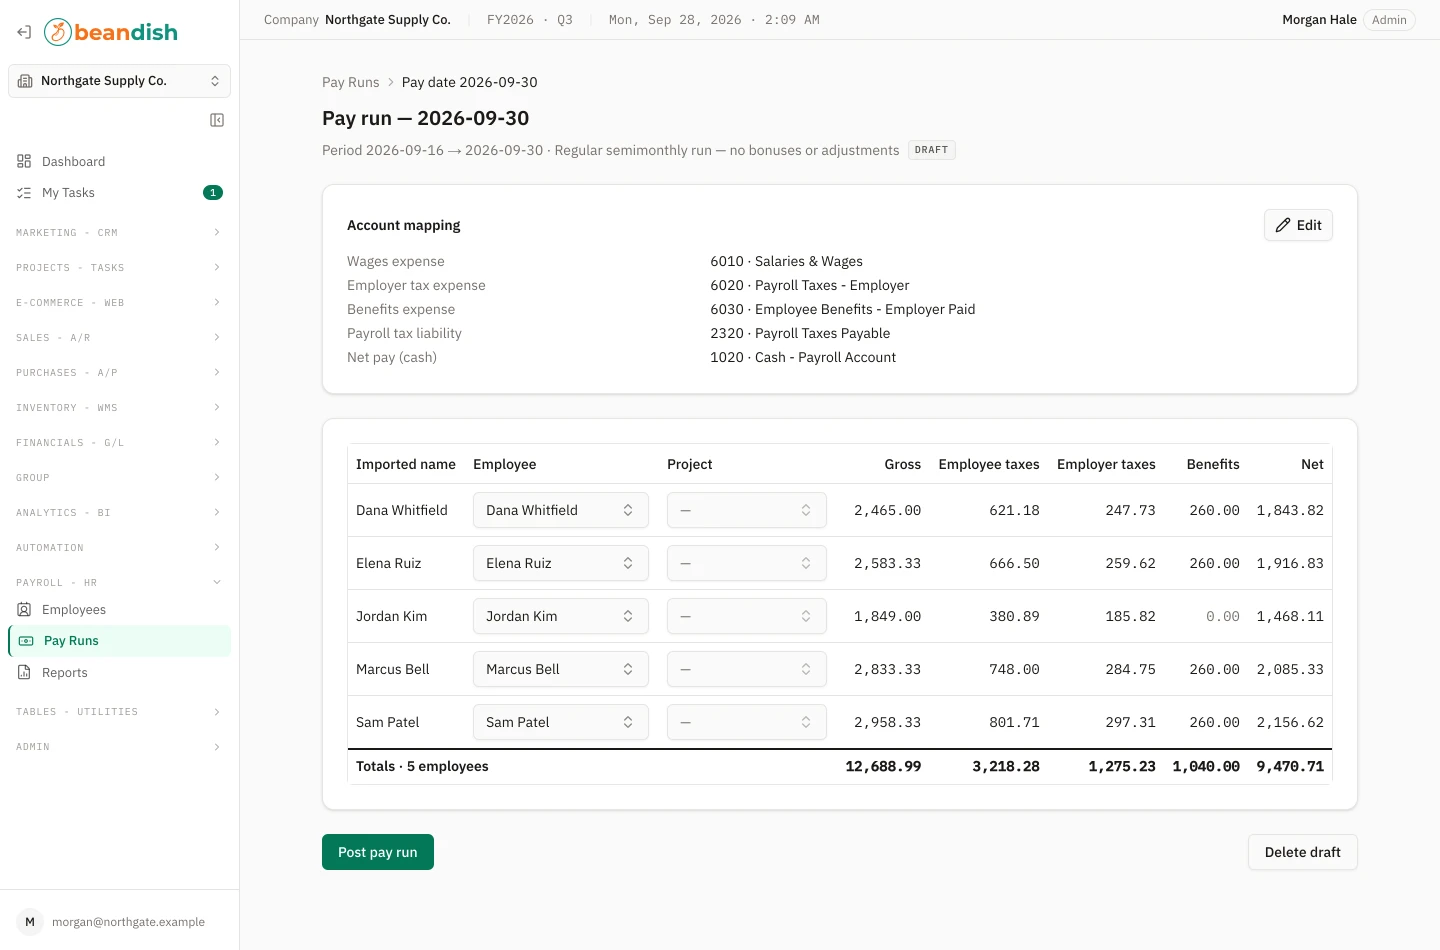This screenshot has width=1440, height=950.
Task: Open employee dropdown for Dana Whitfield
Action: 561,510
